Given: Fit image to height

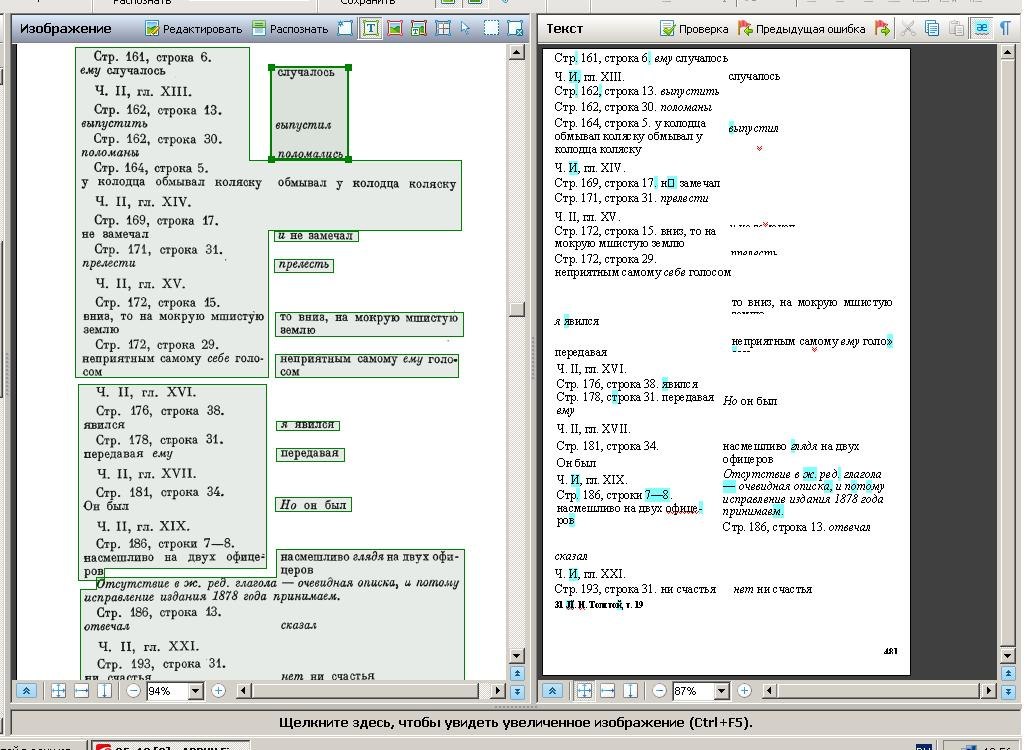Looking at the screenshot, I should (x=104, y=690).
